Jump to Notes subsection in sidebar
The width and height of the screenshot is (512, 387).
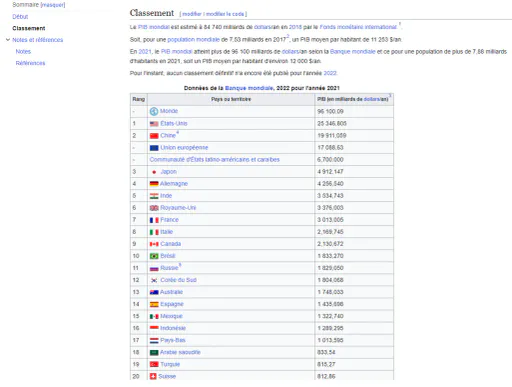tap(23, 51)
